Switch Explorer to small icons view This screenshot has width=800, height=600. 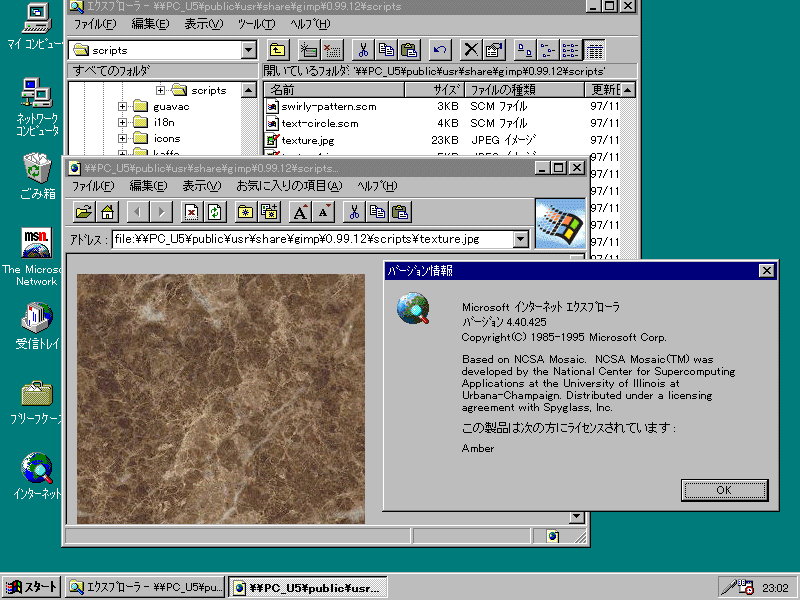(x=547, y=50)
